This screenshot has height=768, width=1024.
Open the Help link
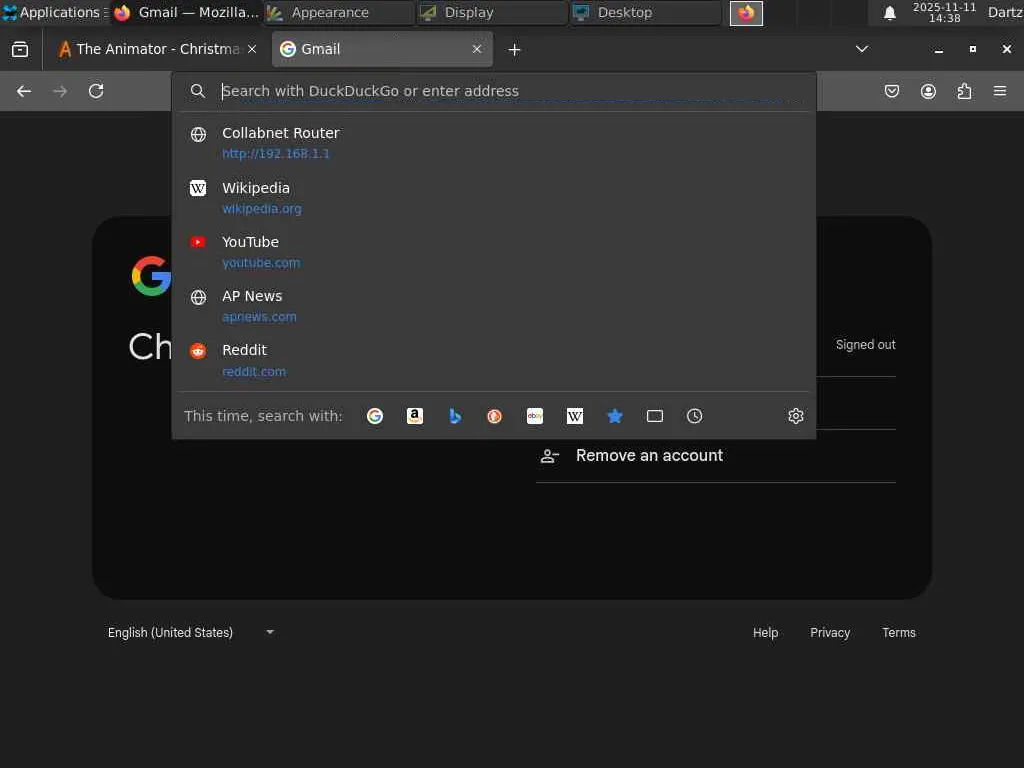point(765,632)
